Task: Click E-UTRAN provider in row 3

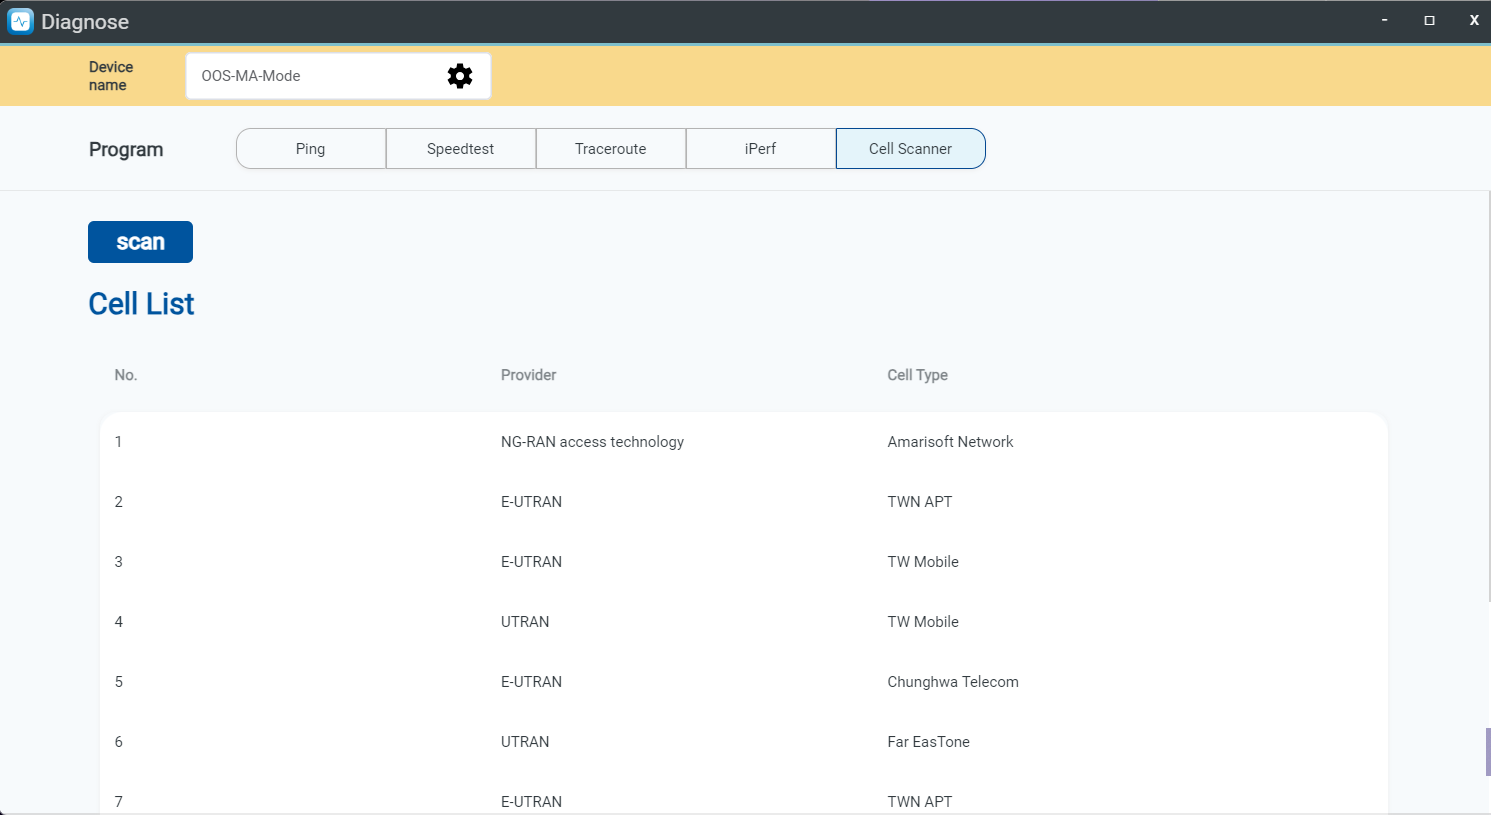Action: (531, 562)
